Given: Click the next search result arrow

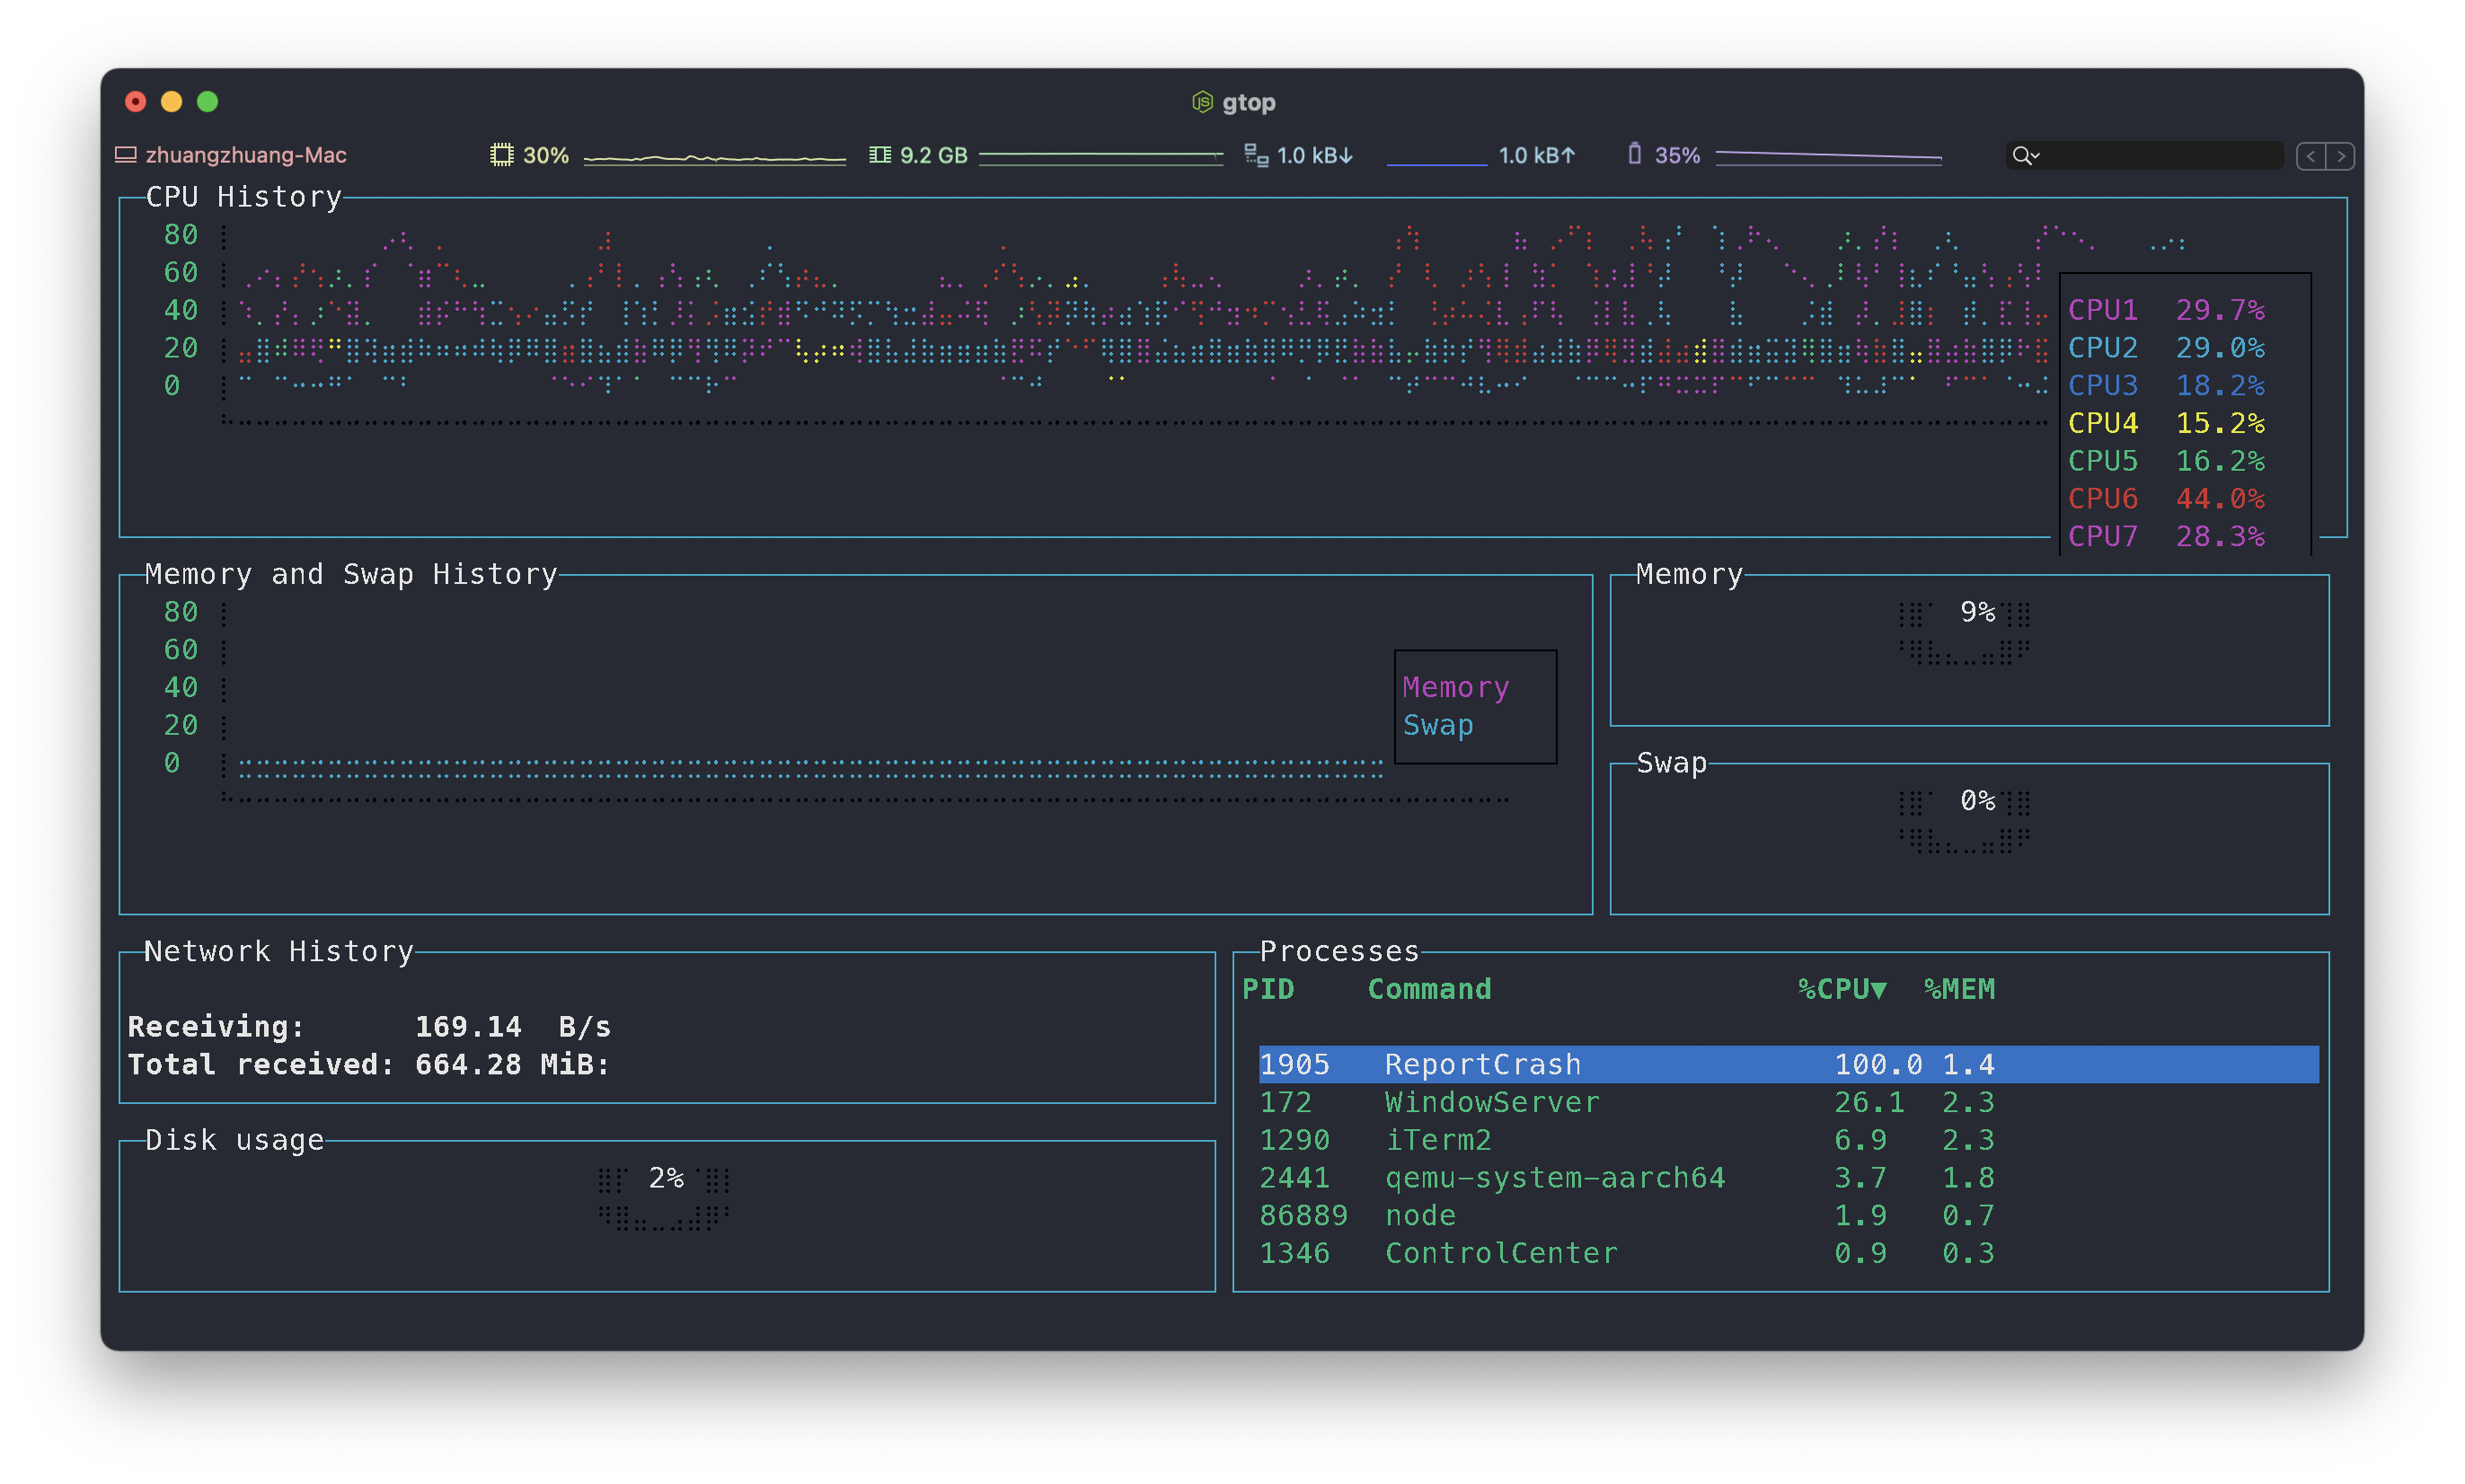Looking at the screenshot, I should 2340,156.
